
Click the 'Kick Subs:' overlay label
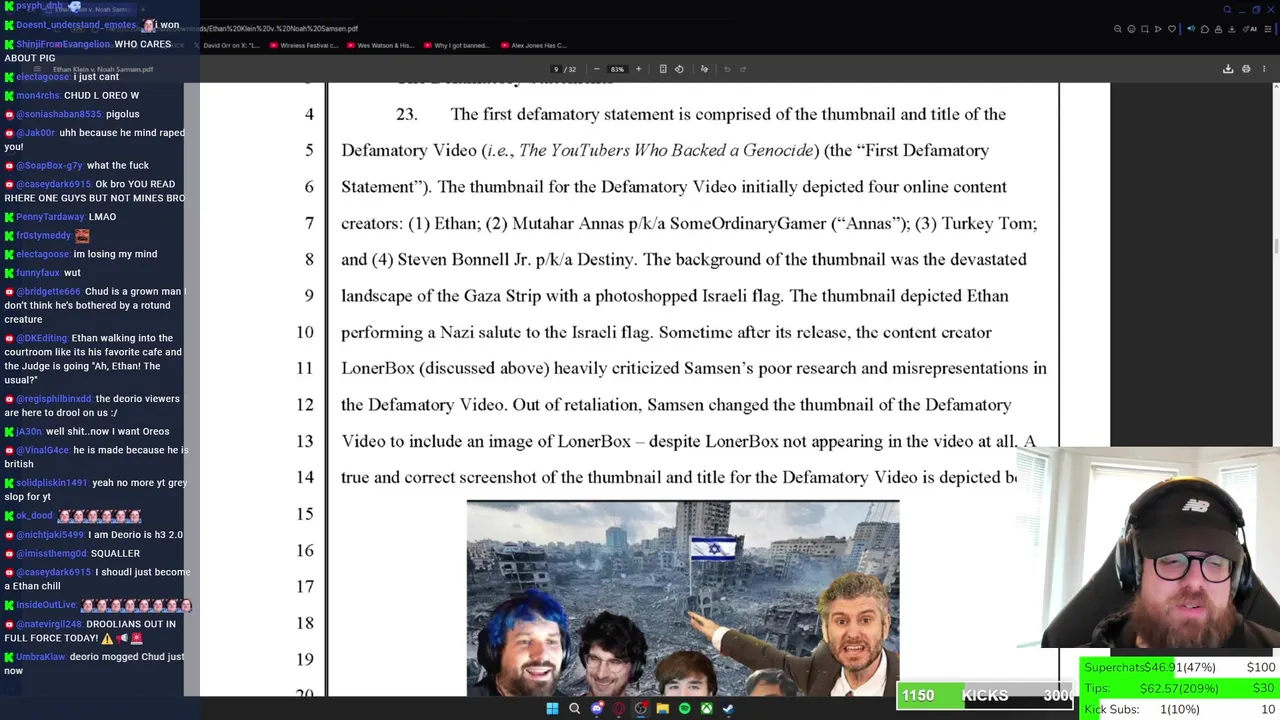(x=1111, y=709)
